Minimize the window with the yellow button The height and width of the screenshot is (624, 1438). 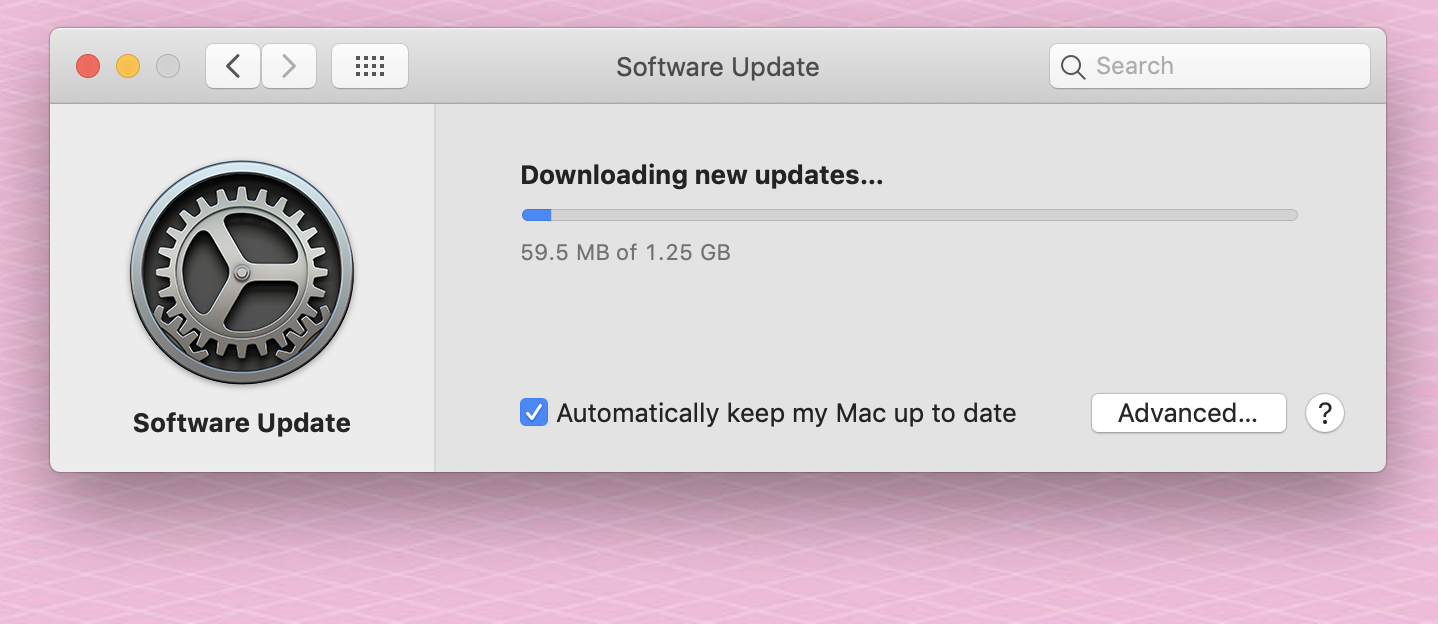(128, 66)
